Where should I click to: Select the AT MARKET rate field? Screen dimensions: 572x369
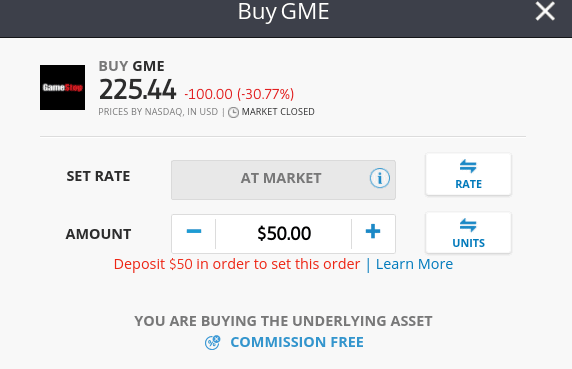coord(283,180)
